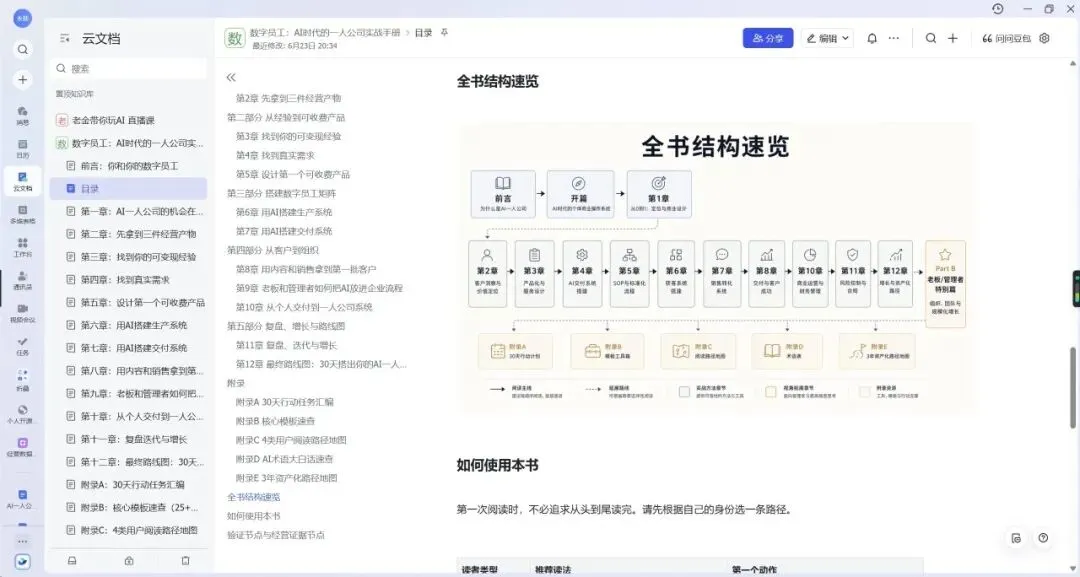The image size is (1080, 577).
Task: Jump to 如何使用本书 in the outline
Action: tap(253, 516)
